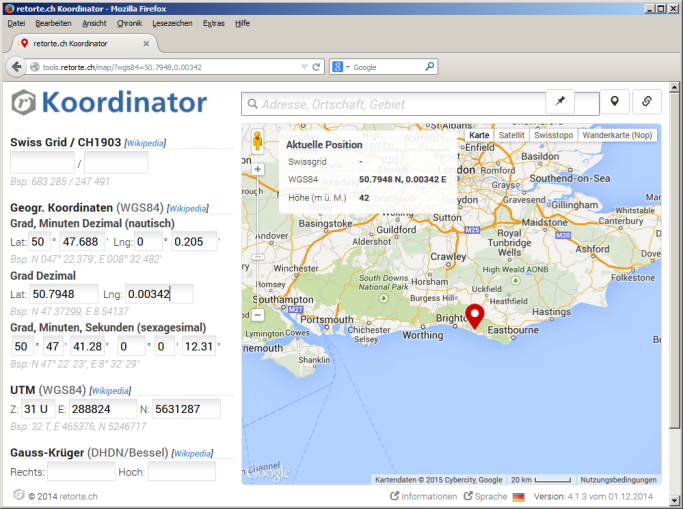Open the Swiss Grid Wikipedia link
Viewport: 683px width, 509px height.
(145, 143)
